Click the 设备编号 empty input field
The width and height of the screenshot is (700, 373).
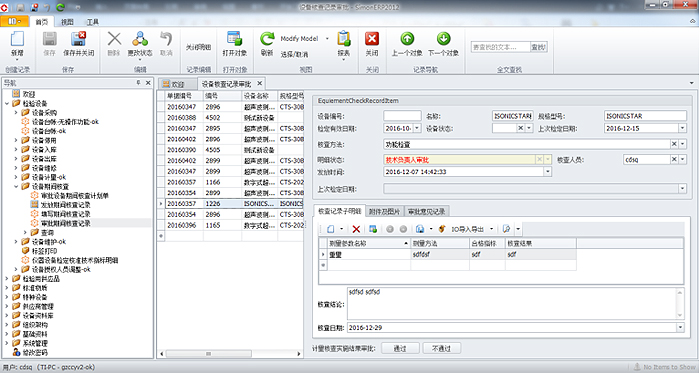(x=402, y=116)
